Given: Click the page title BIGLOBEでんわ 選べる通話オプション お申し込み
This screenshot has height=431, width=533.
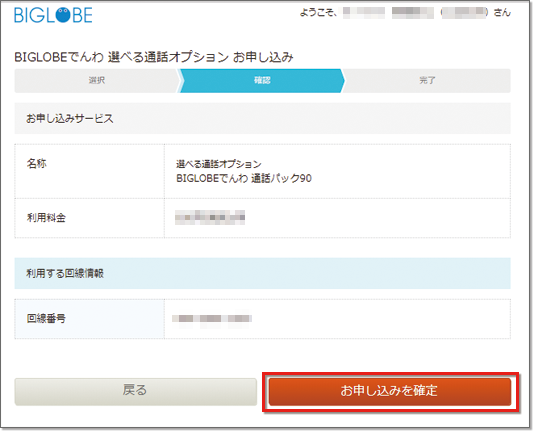Looking at the screenshot, I should tap(154, 57).
